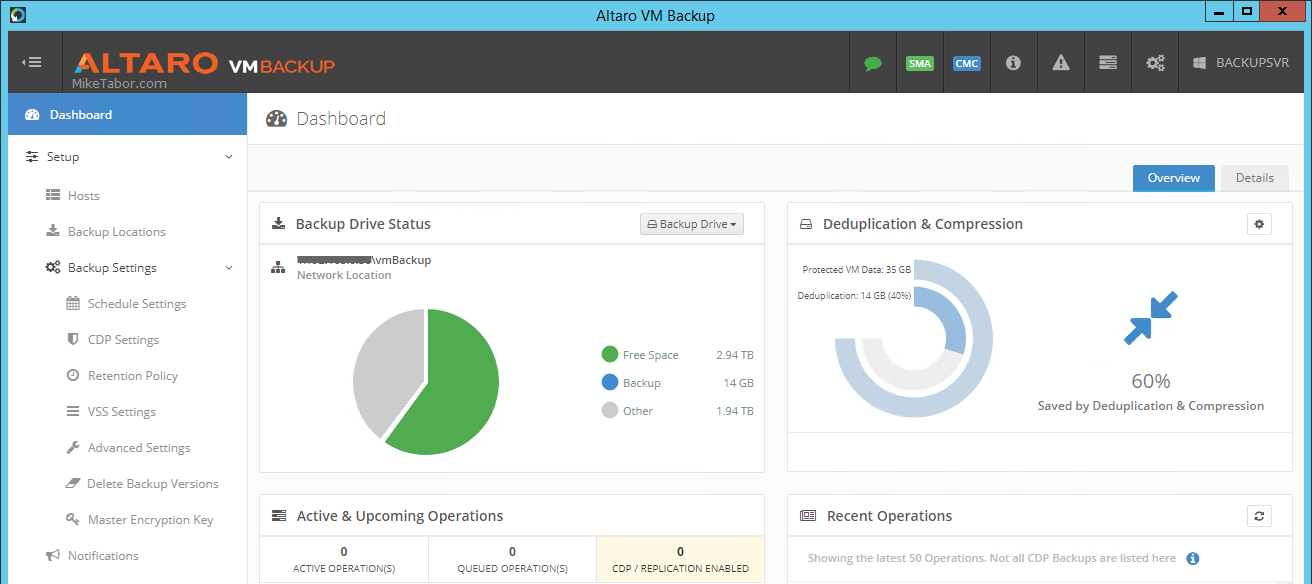Select the CDP / Replication Enabled counter

click(x=680, y=559)
